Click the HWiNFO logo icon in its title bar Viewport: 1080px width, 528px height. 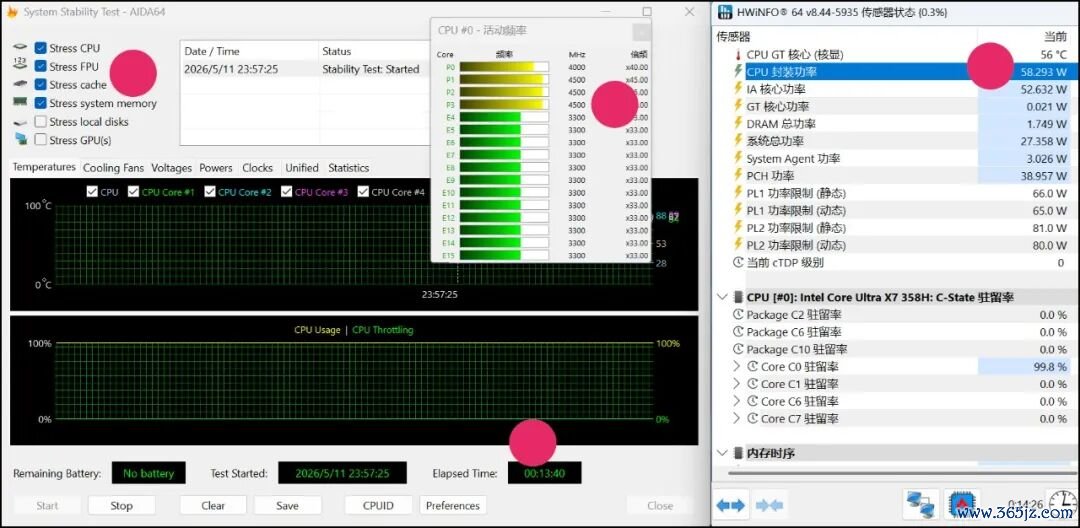pos(725,12)
